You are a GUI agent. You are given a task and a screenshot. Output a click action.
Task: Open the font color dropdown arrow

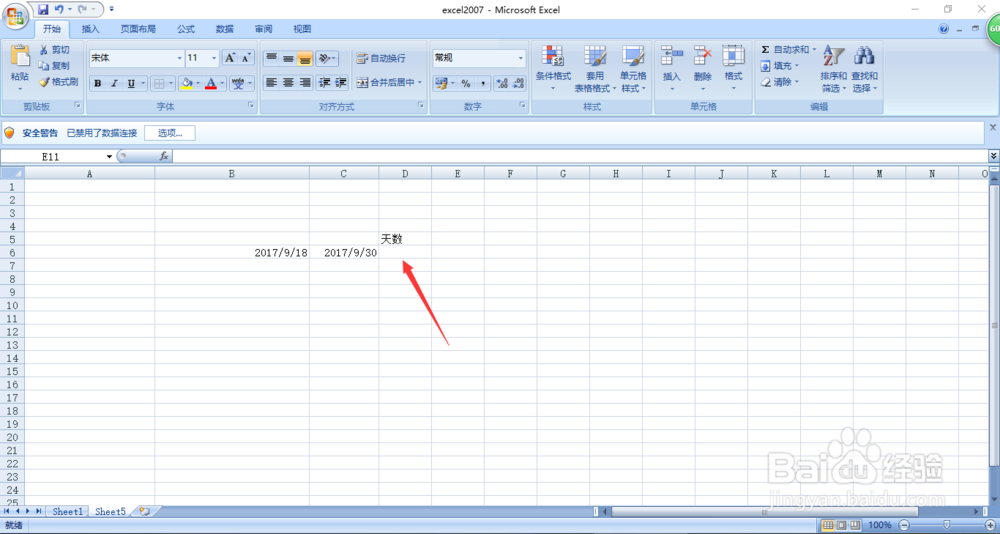(223, 84)
